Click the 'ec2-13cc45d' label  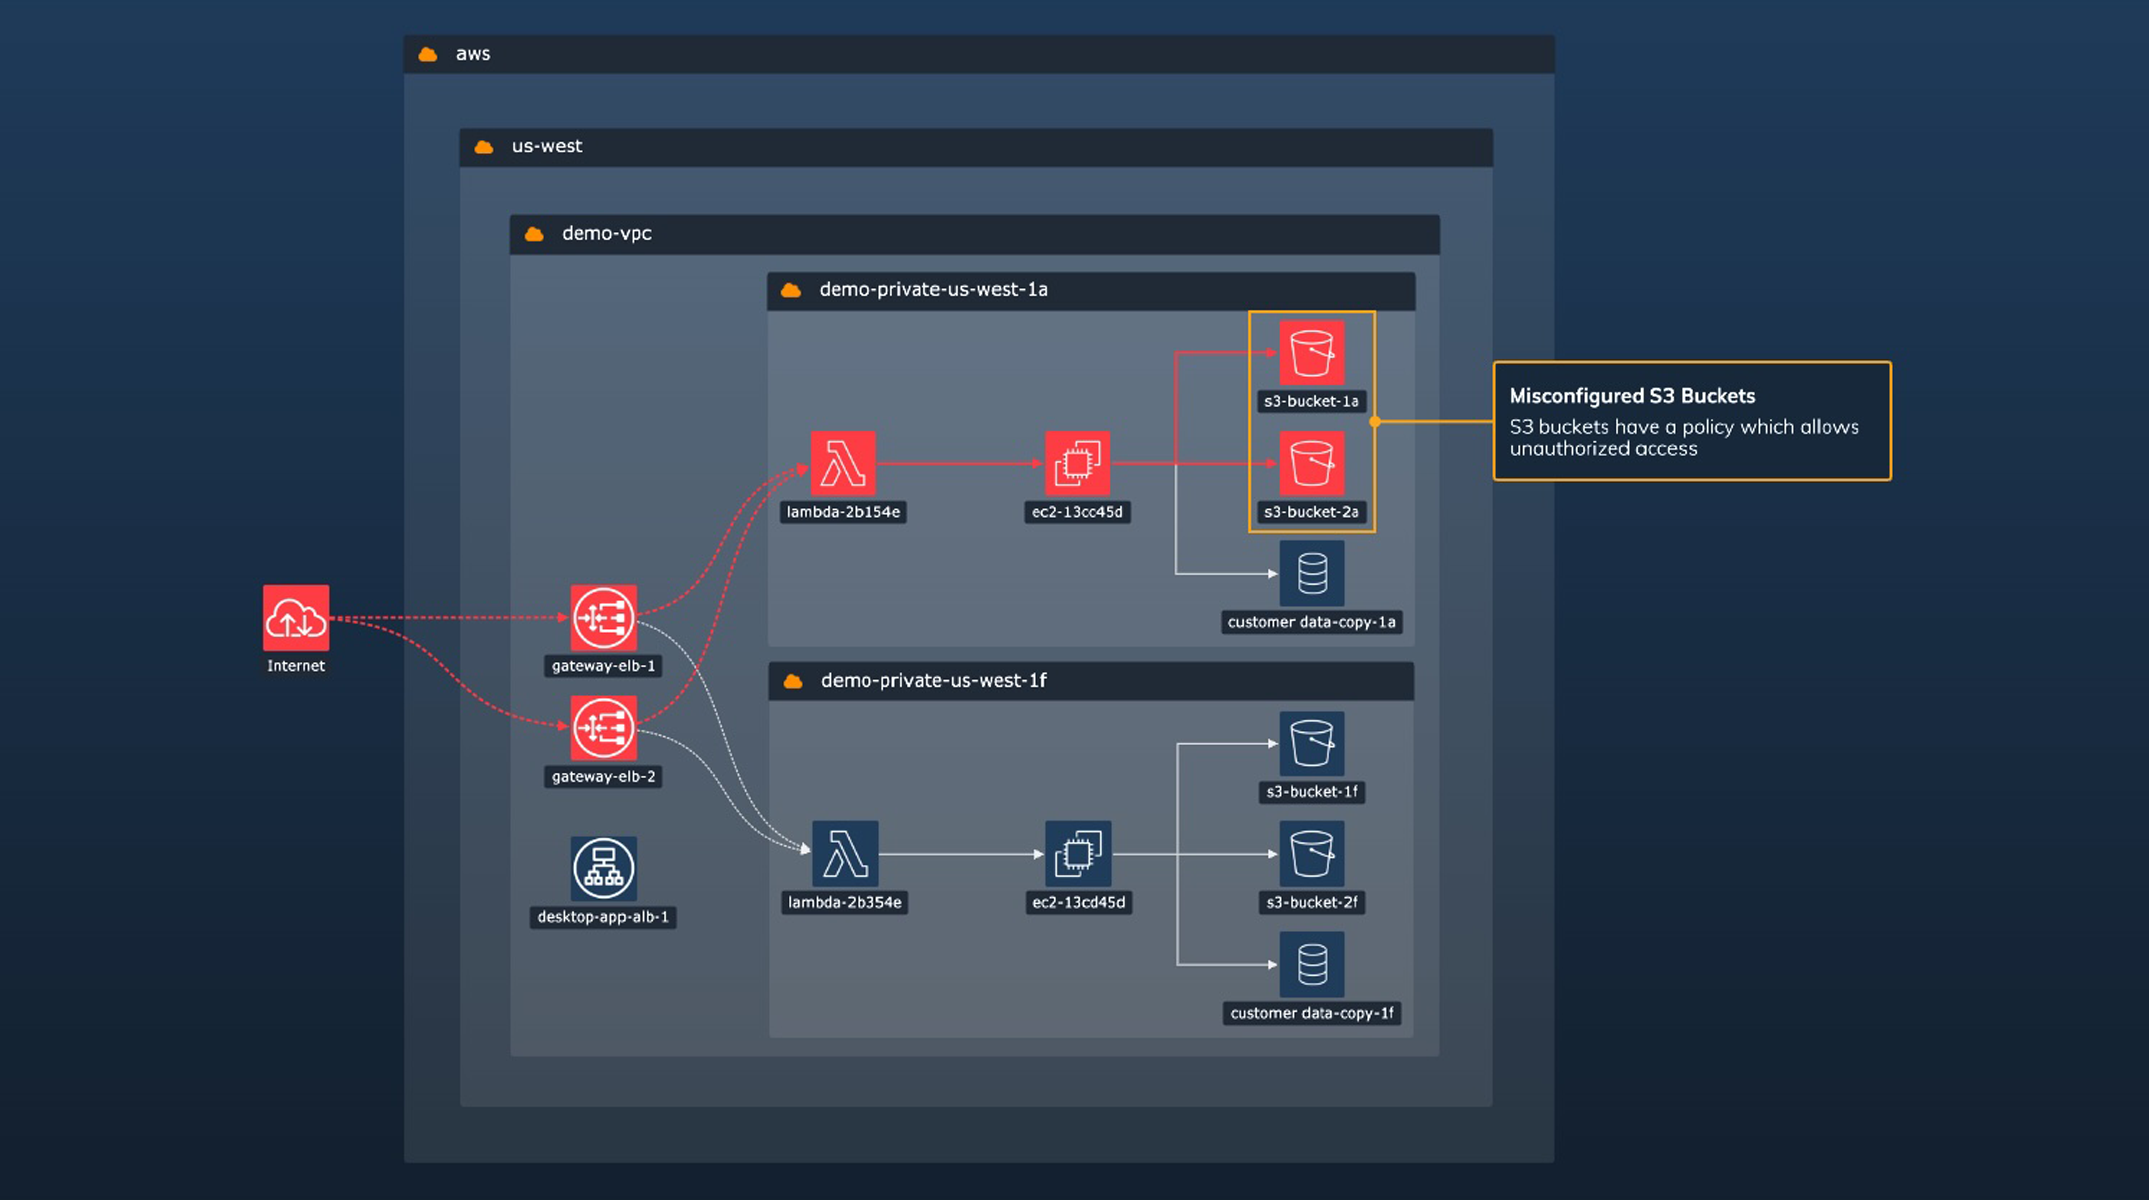(1077, 512)
